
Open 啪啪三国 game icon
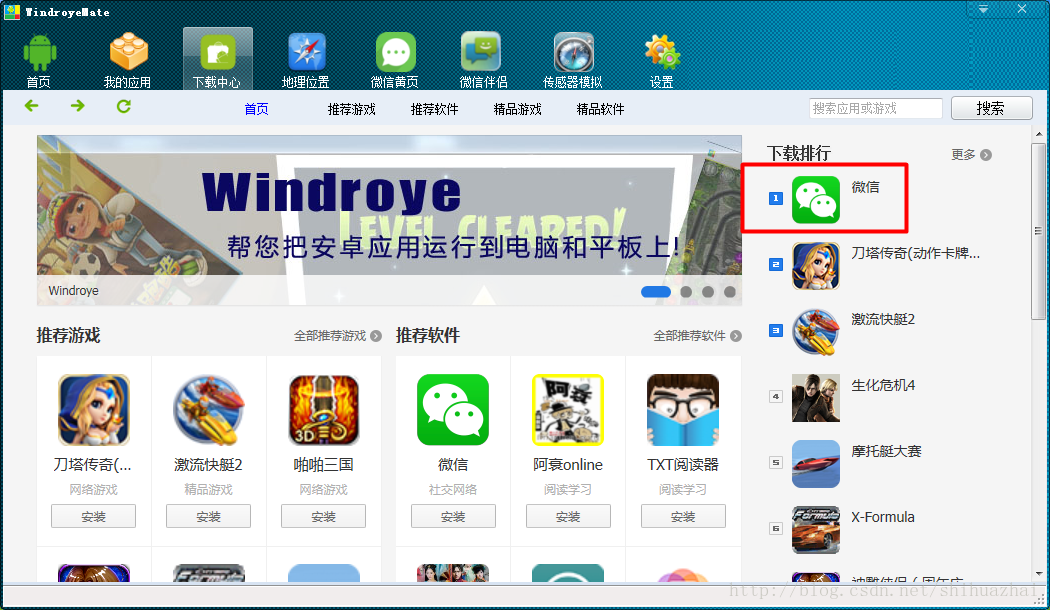(324, 410)
